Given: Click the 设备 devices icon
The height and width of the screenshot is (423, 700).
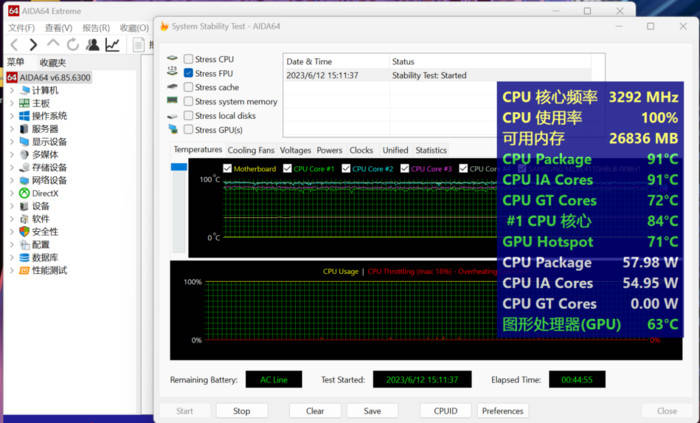Looking at the screenshot, I should [25, 206].
